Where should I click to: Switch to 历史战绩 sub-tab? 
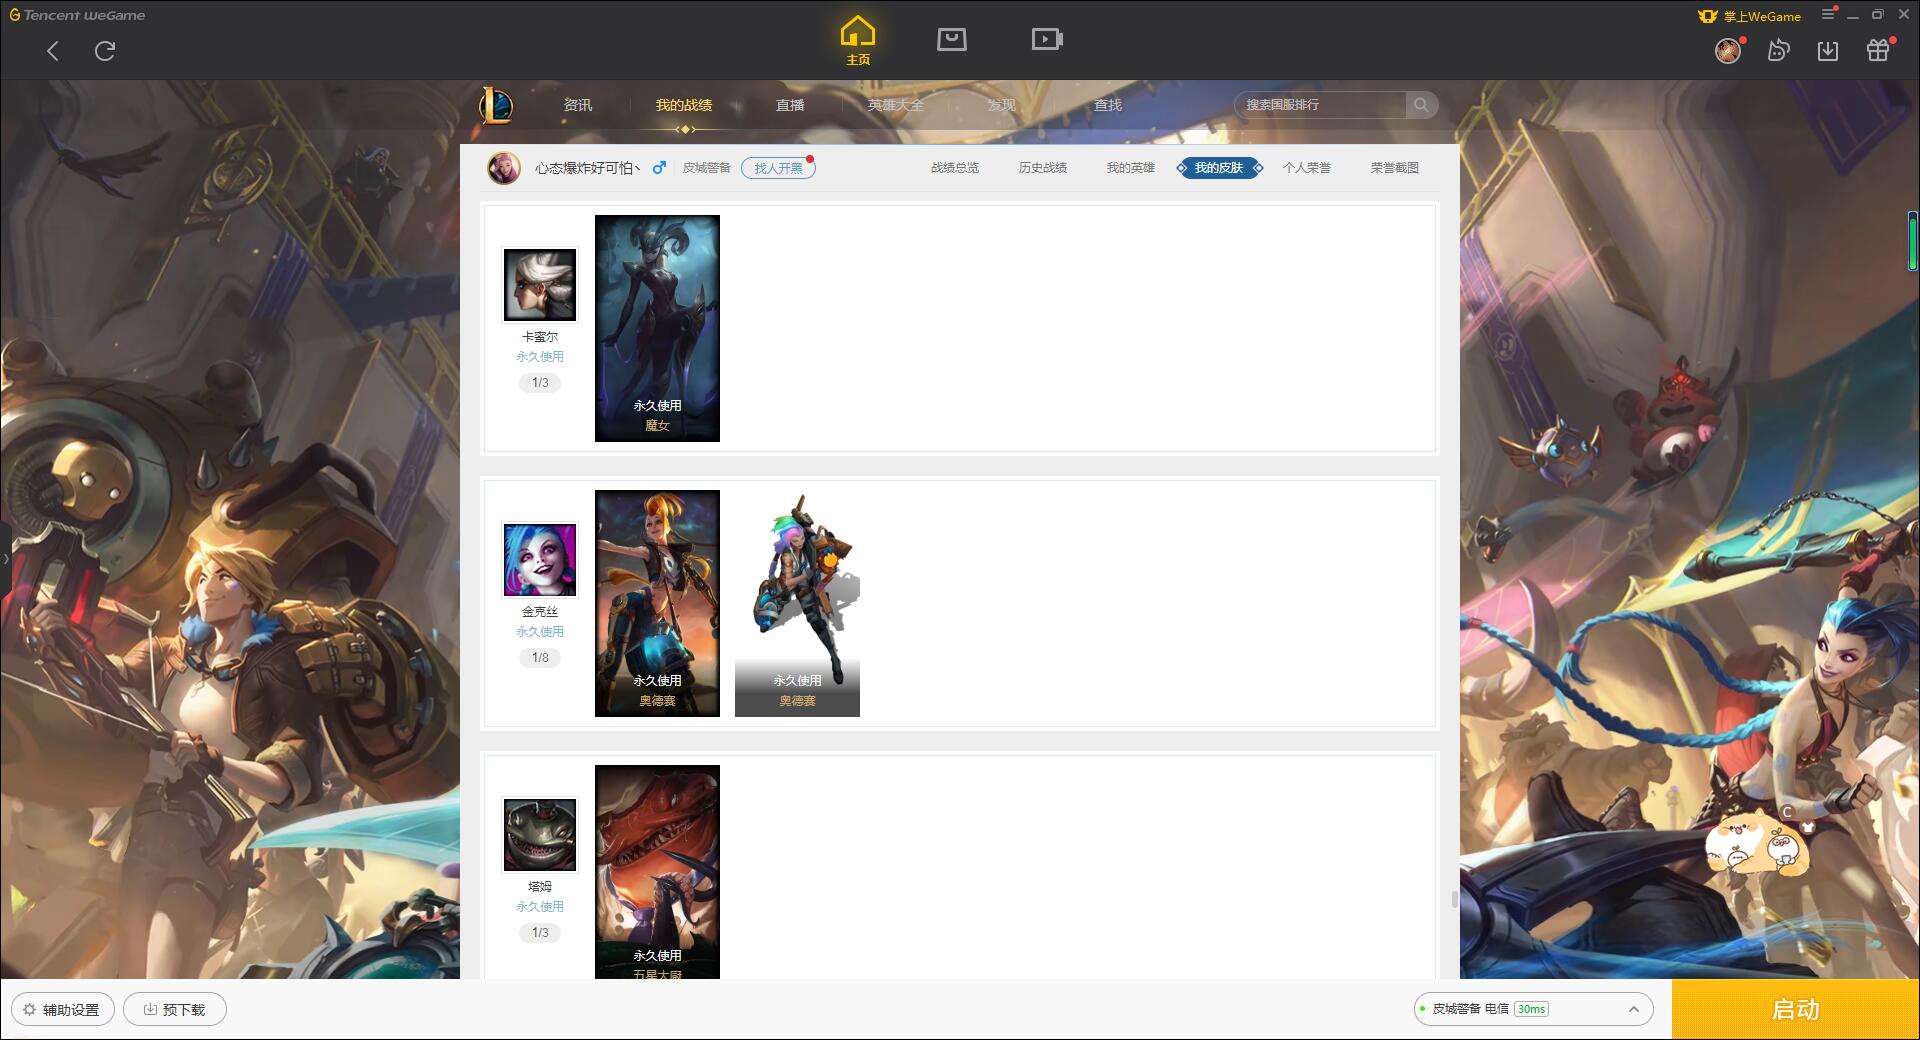pyautogui.click(x=1043, y=168)
